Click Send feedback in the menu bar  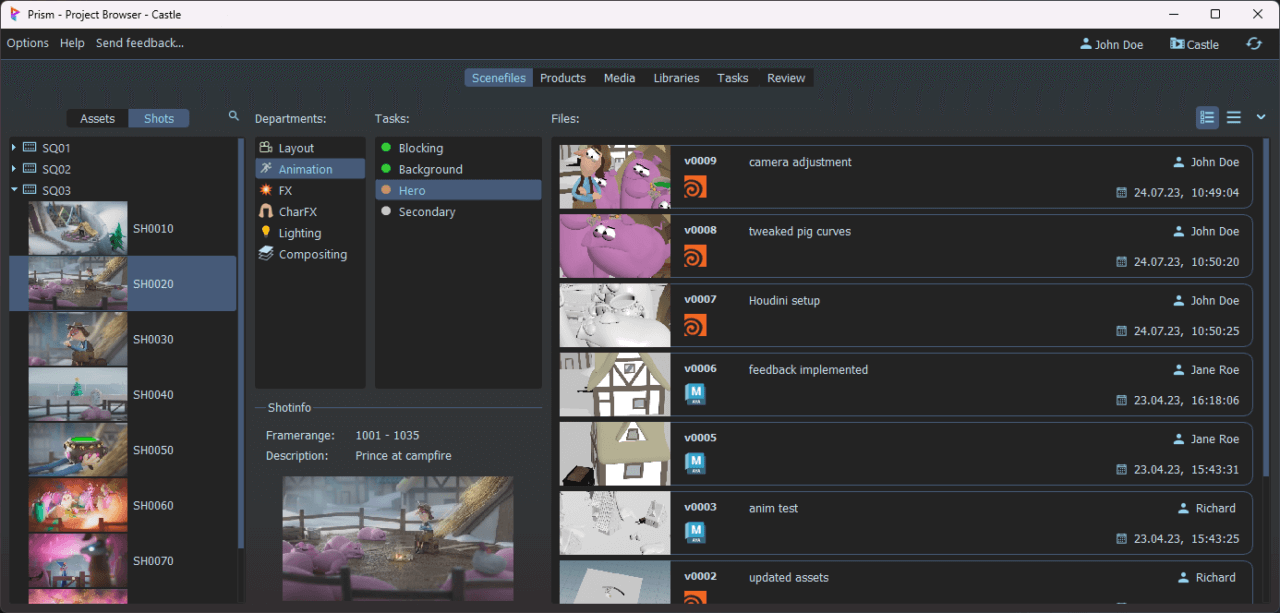(x=139, y=43)
